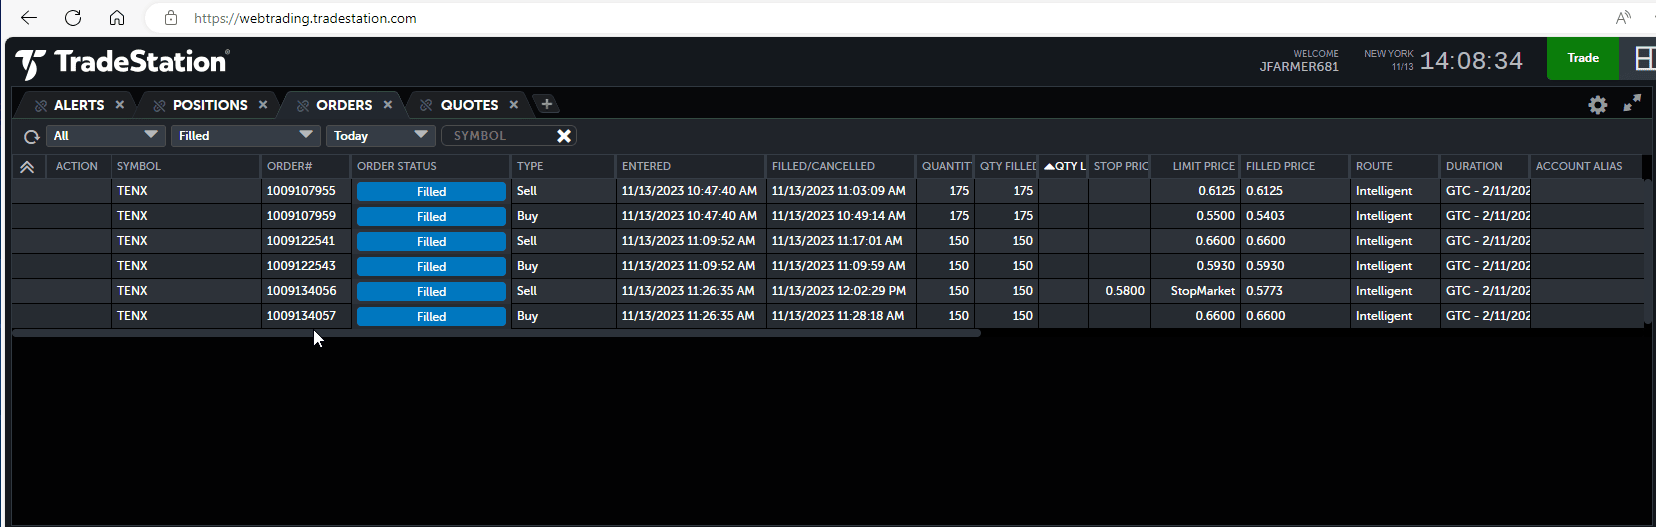Image resolution: width=1656 pixels, height=527 pixels.
Task: Click link icon on Quotes tab
Action: pos(427,105)
